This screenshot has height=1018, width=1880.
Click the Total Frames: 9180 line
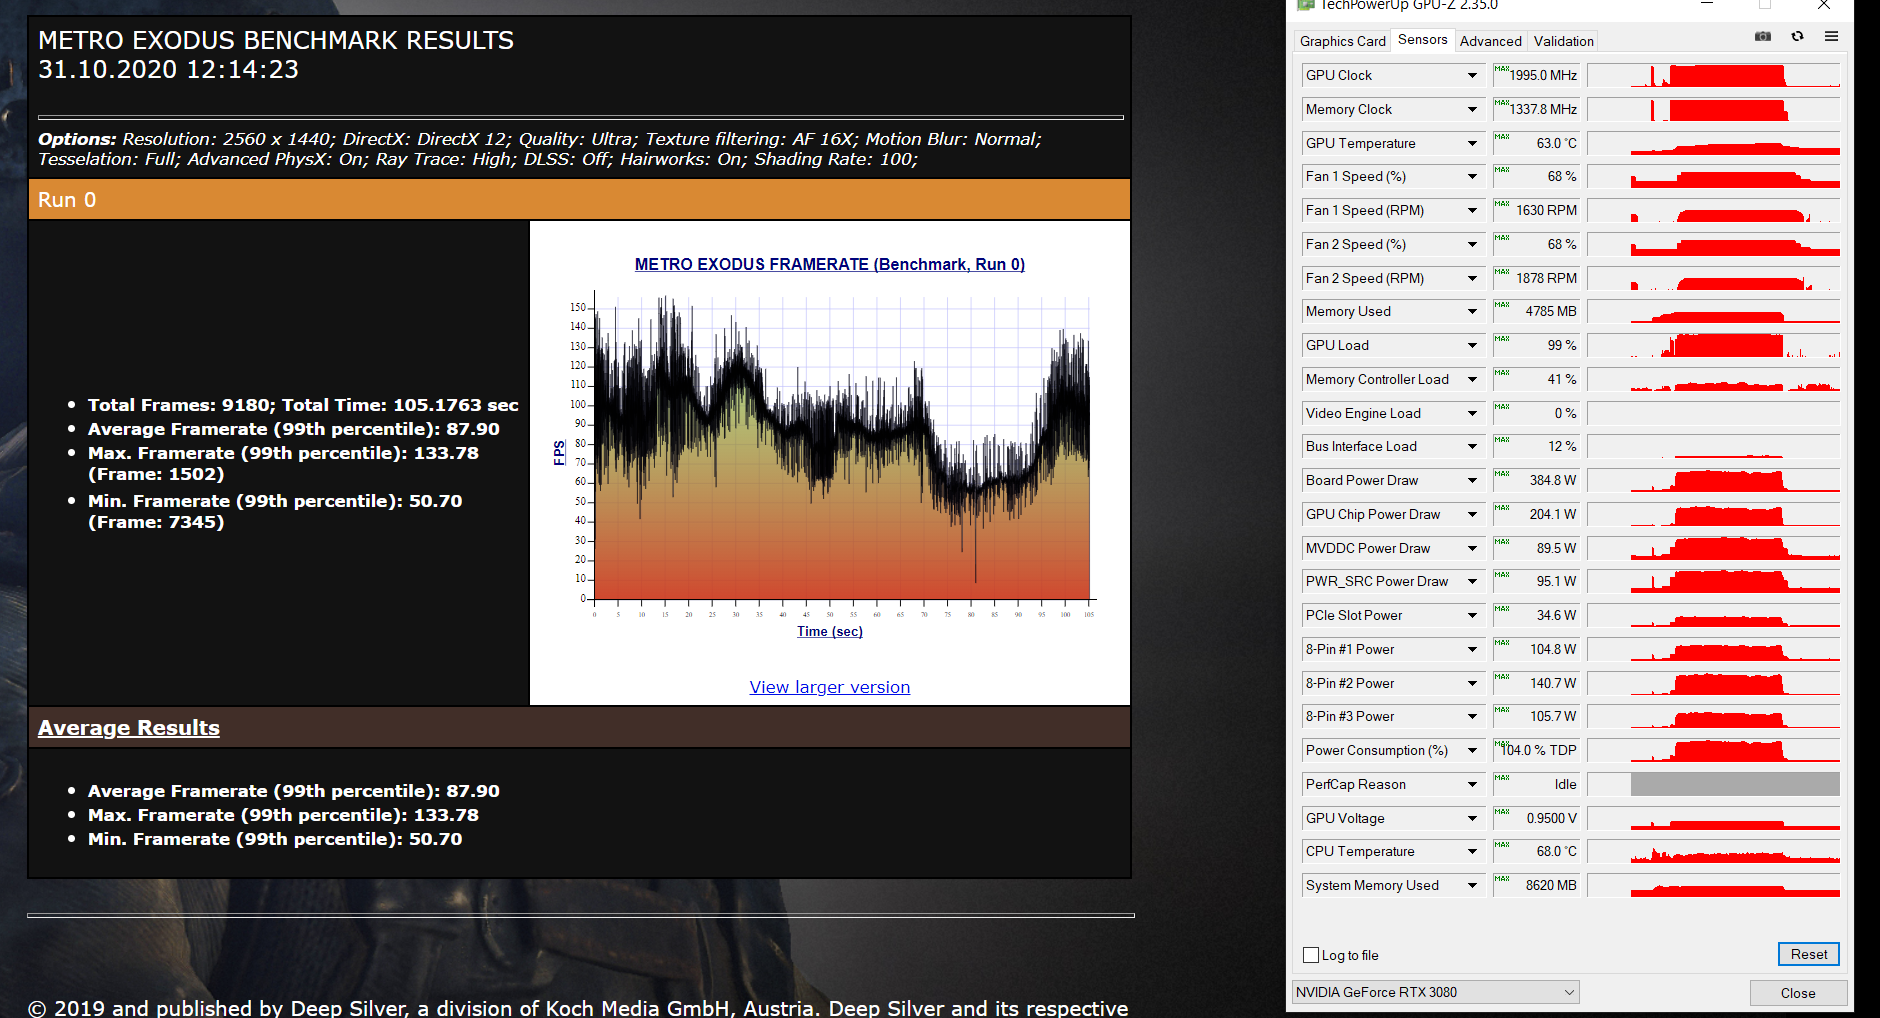303,405
